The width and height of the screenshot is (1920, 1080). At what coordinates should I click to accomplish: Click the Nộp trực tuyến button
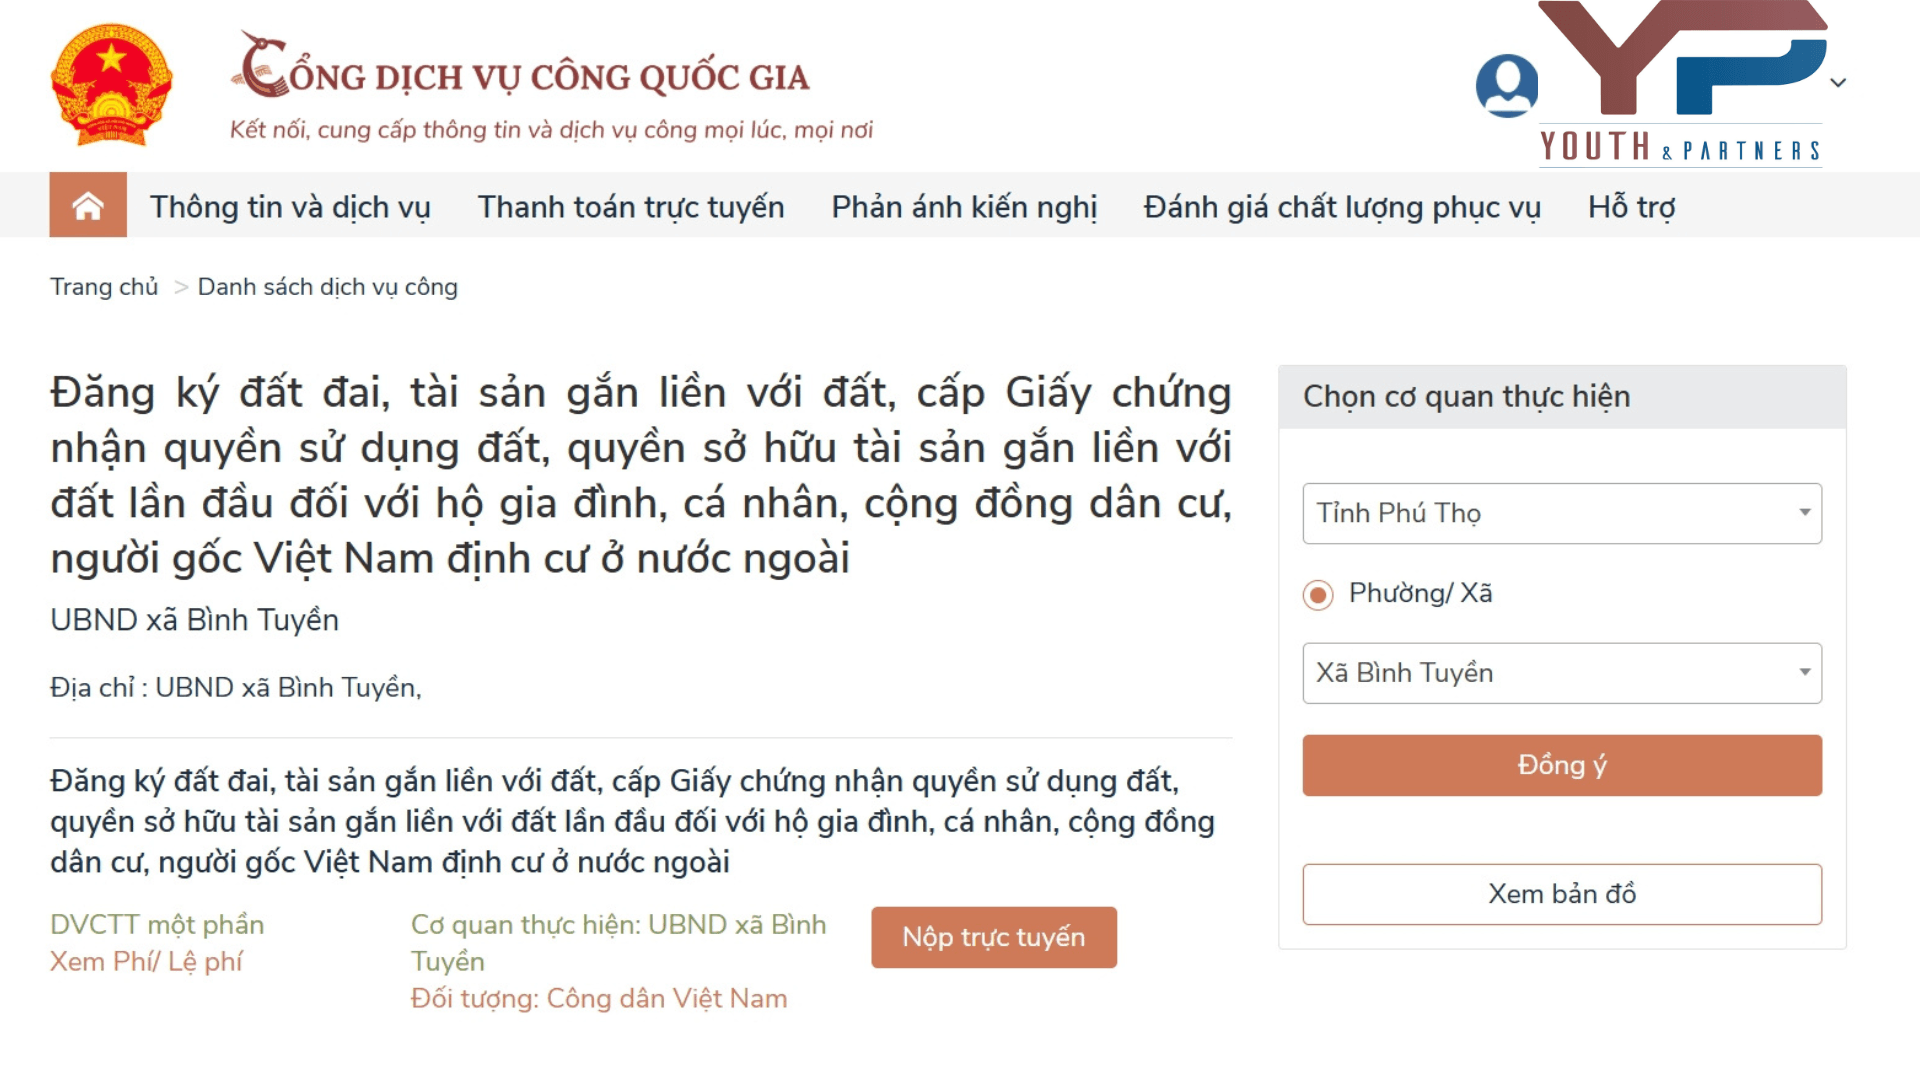993,937
